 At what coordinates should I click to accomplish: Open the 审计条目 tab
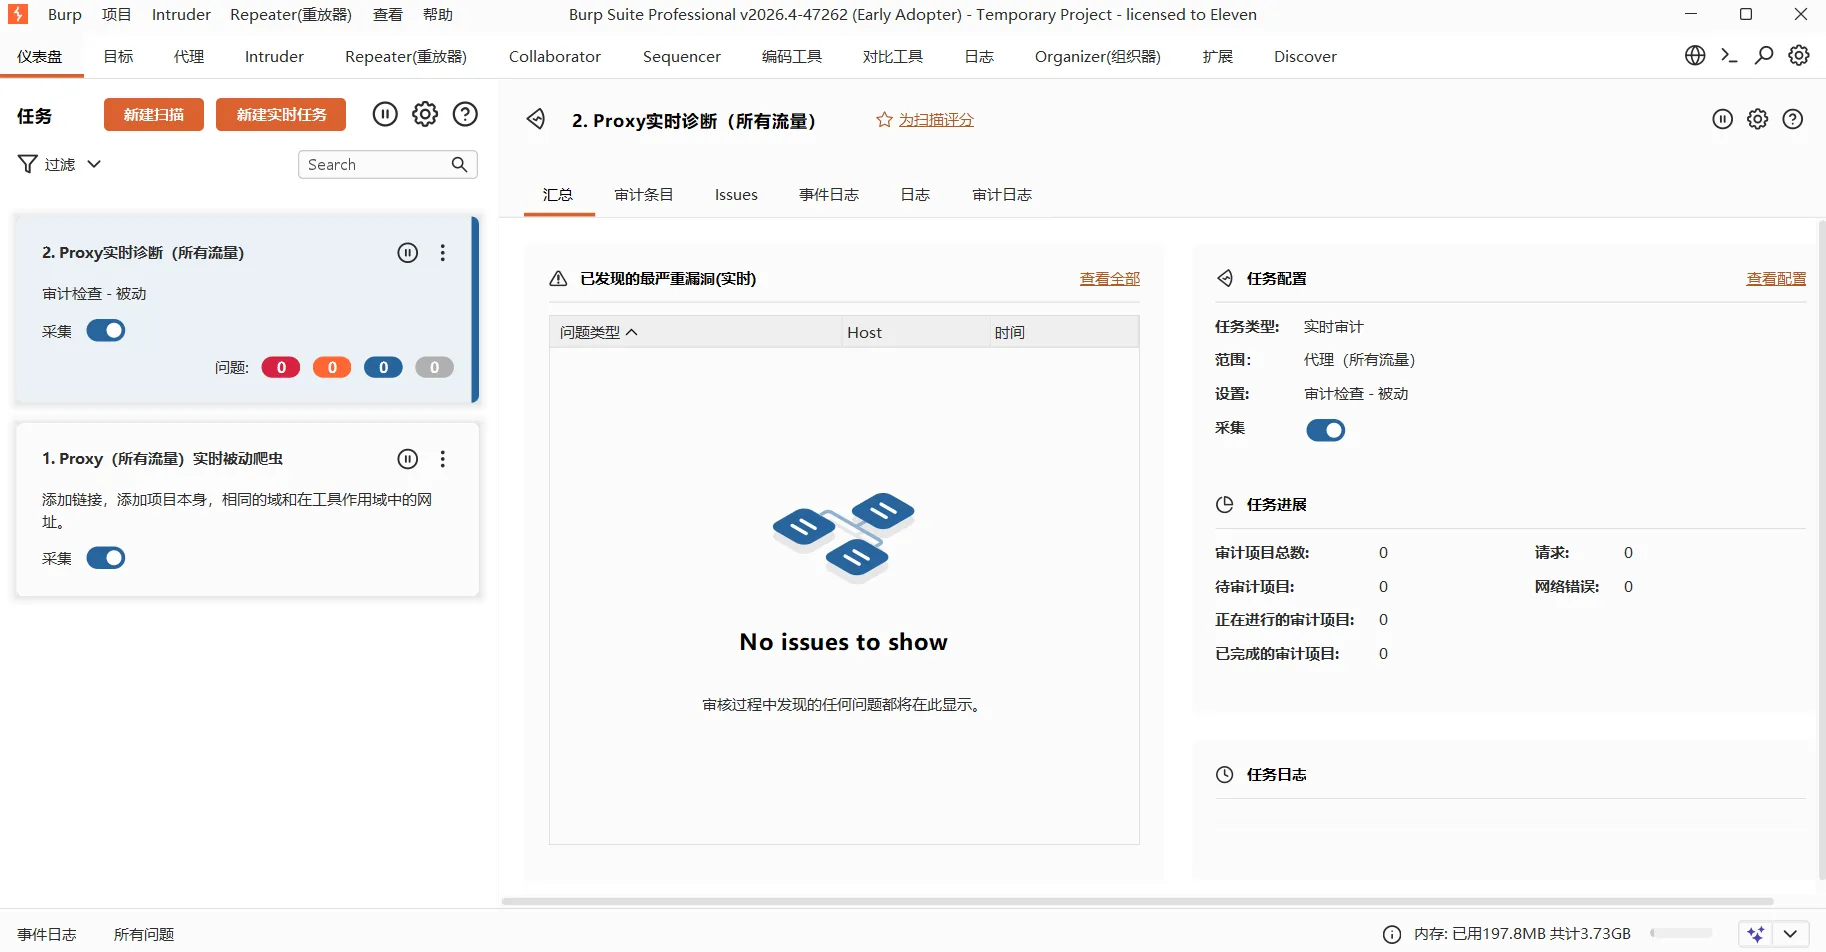pos(644,194)
